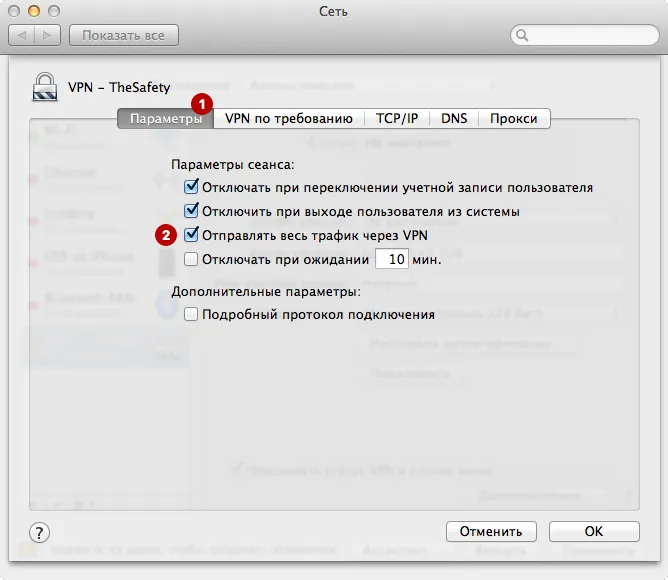
Task: Click the Отменить button
Action: click(x=491, y=531)
